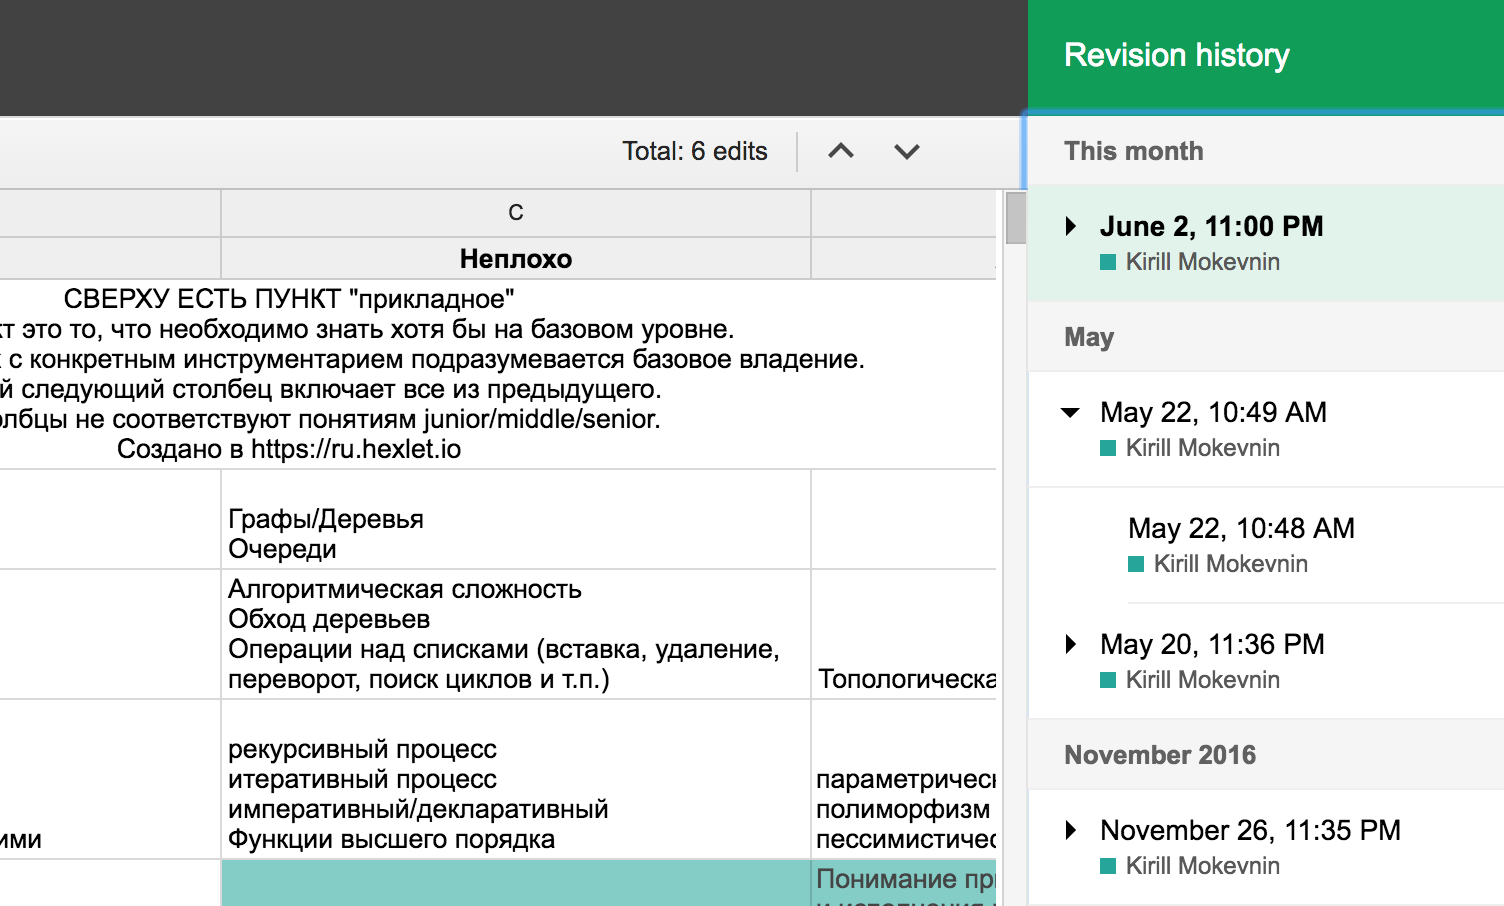Screen dimensions: 1504x906
Task: Click the next edit arrow
Action: click(x=906, y=151)
